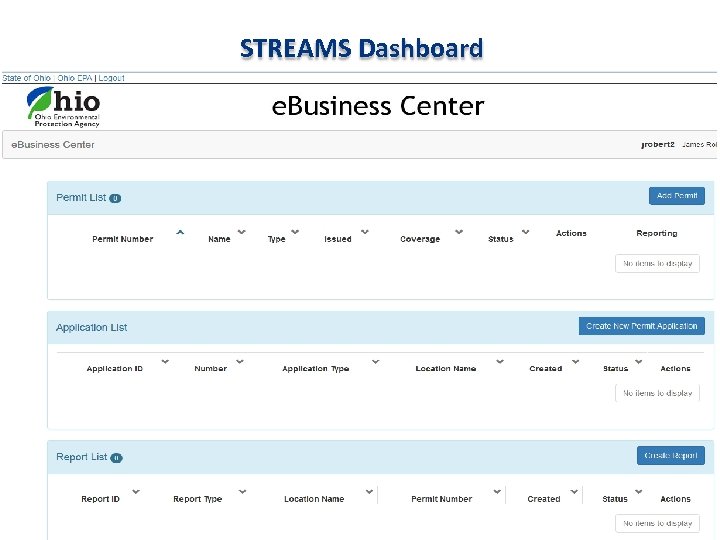Follow the State of Ohio link
This screenshot has width=720, height=540.
[27, 78]
